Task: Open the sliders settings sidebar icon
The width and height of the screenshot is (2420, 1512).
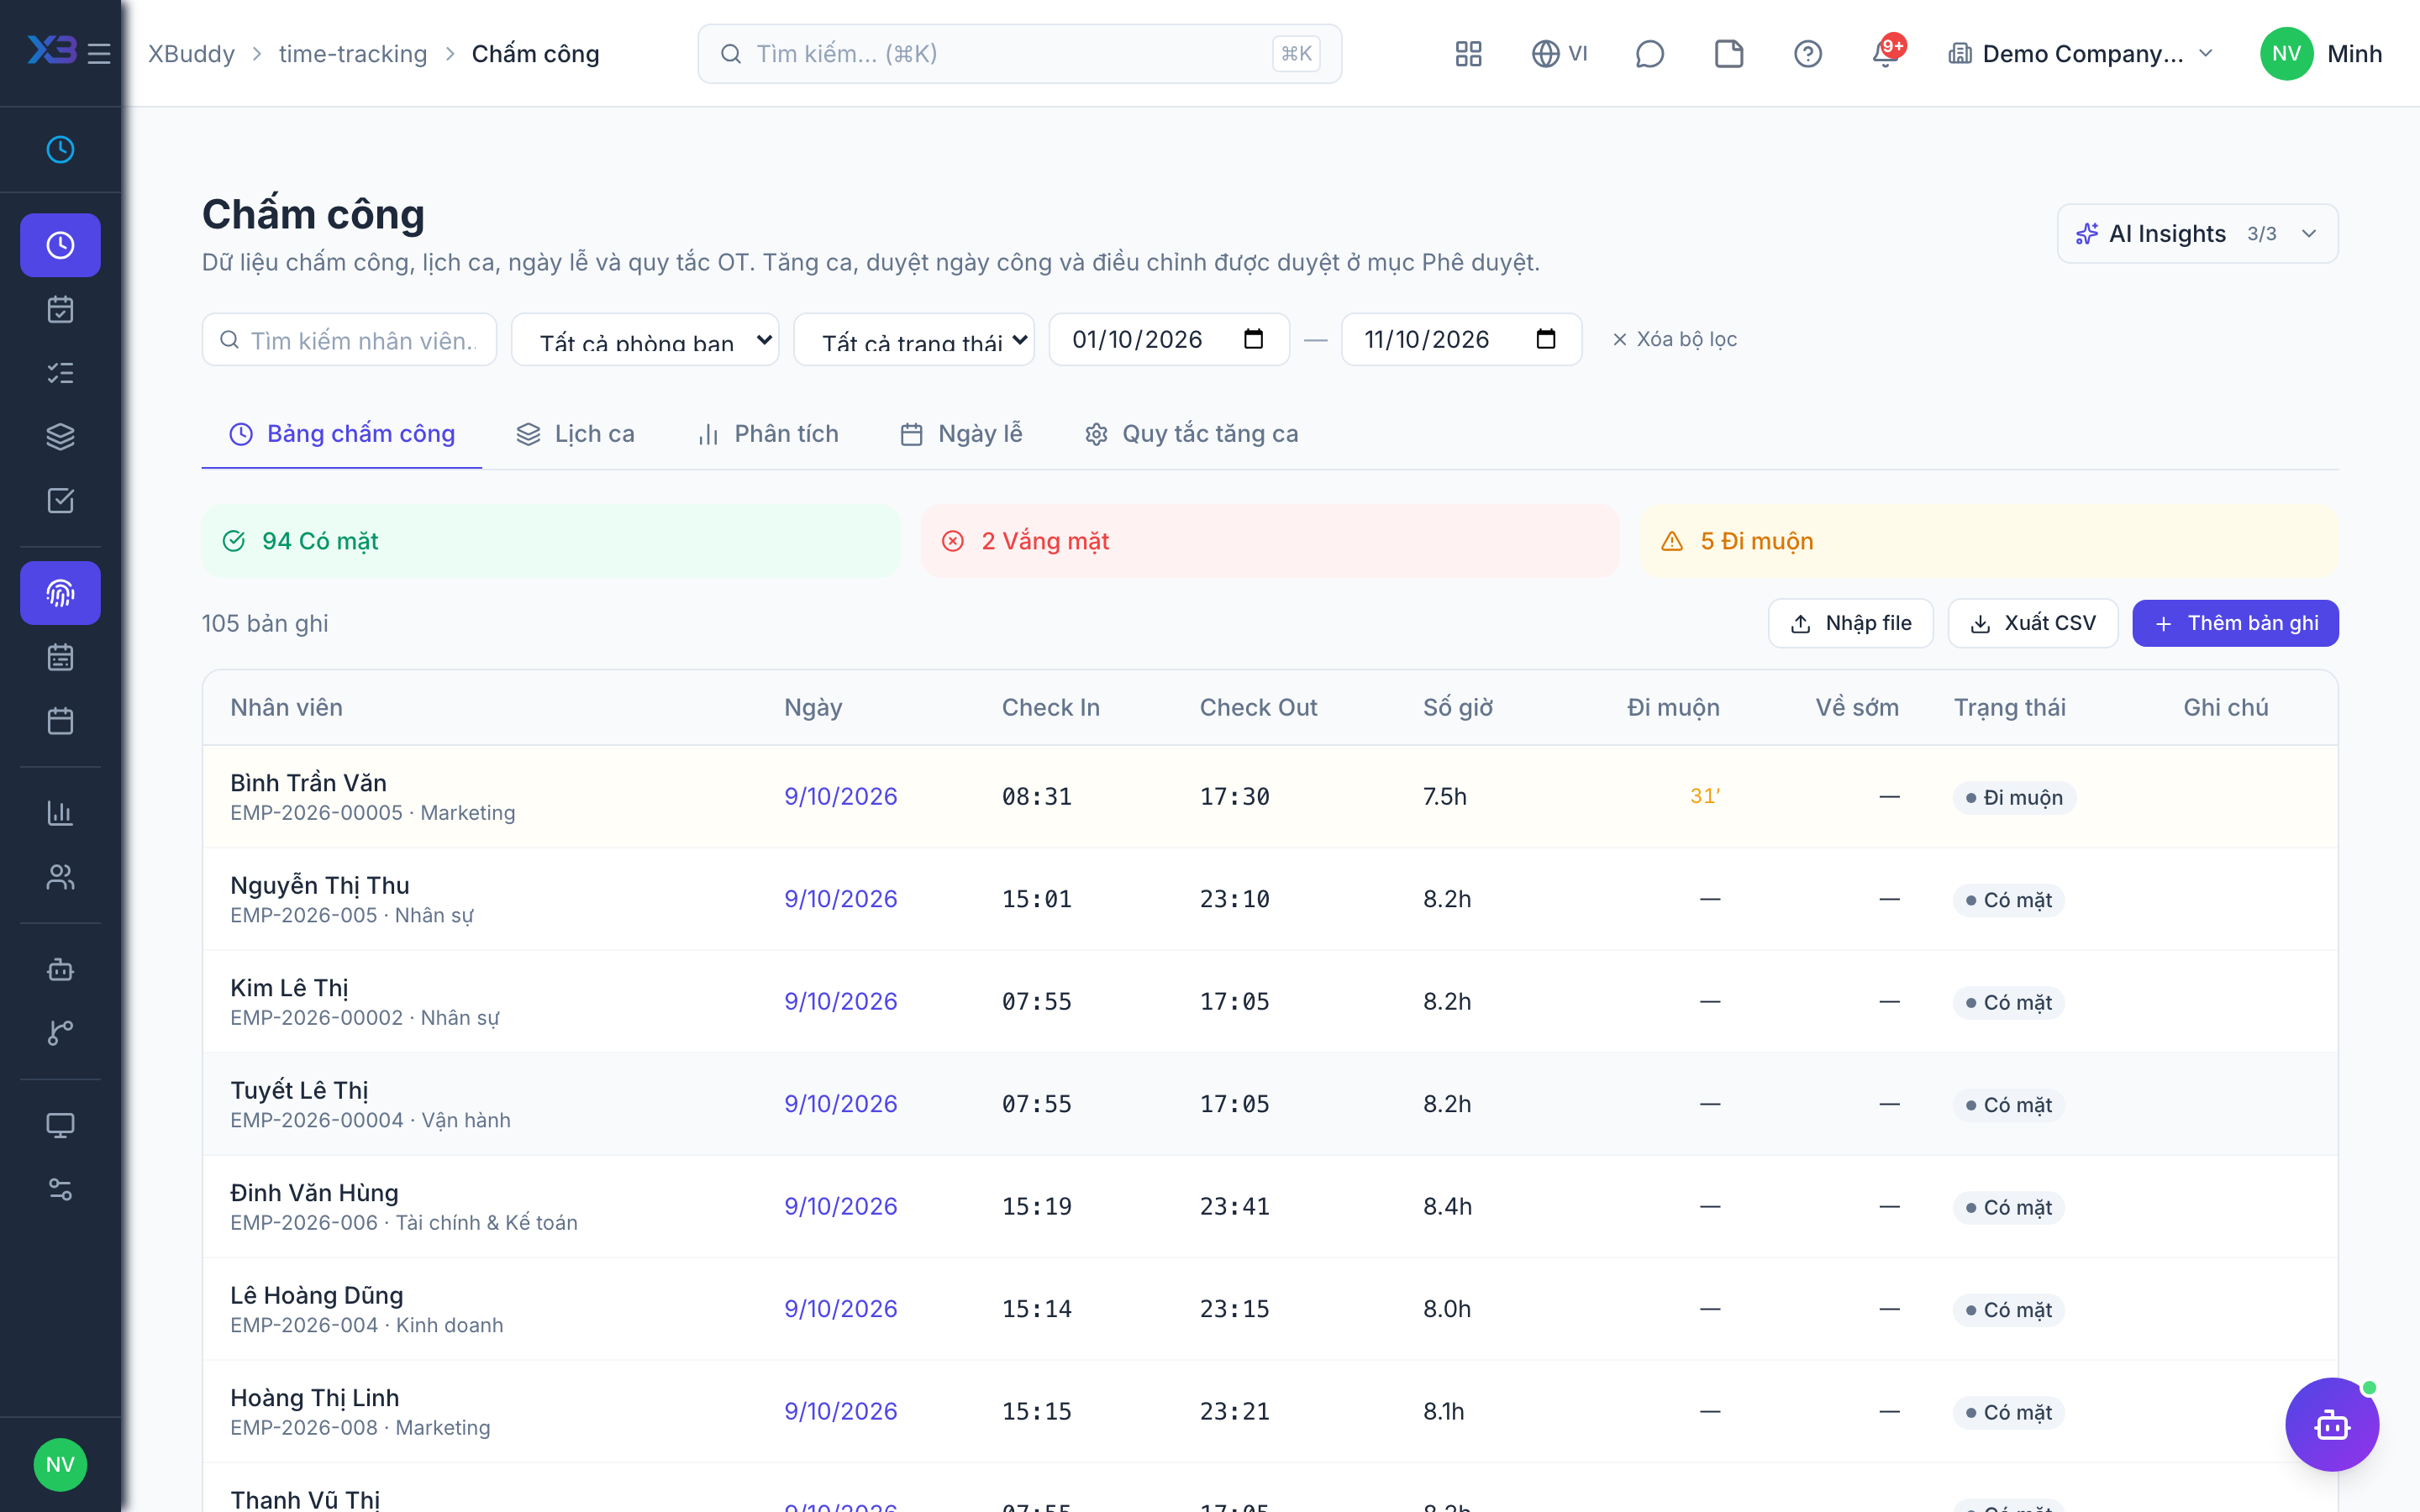Action: click(x=60, y=1189)
